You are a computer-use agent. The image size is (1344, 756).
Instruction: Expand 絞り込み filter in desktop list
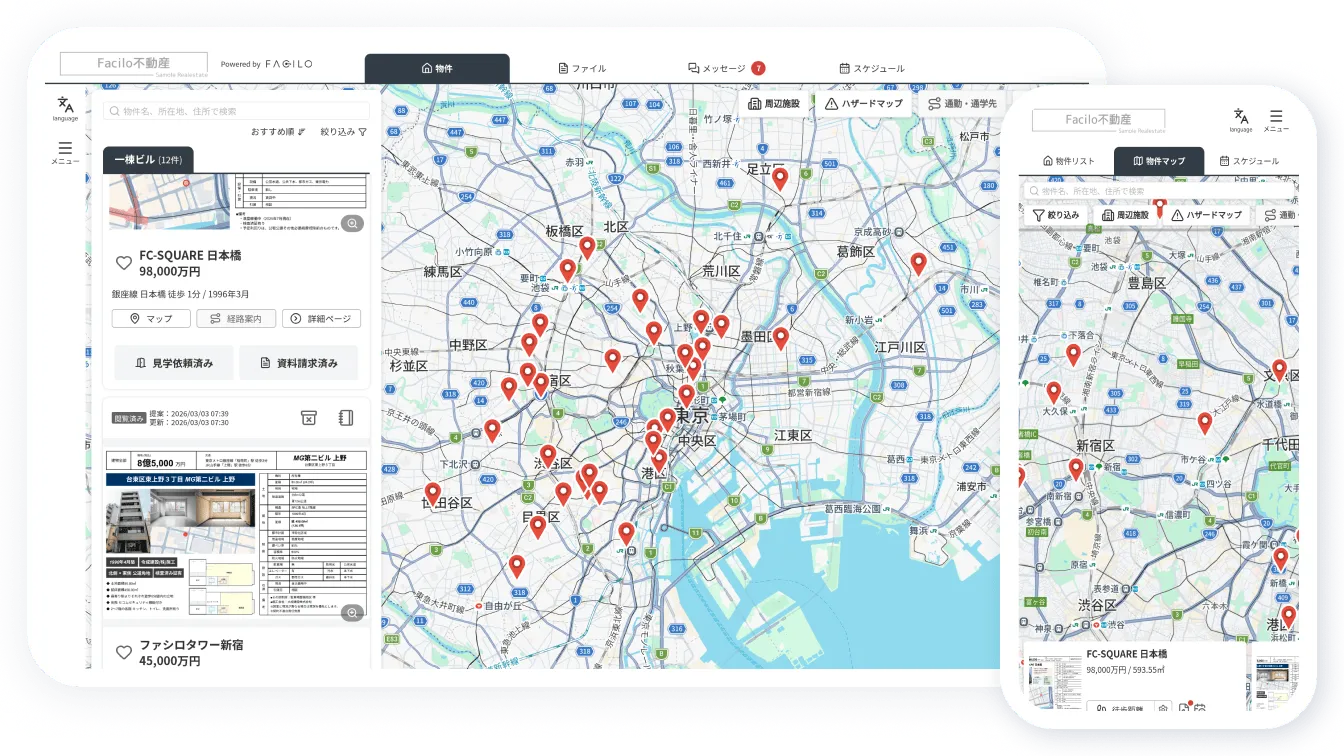[x=343, y=132]
